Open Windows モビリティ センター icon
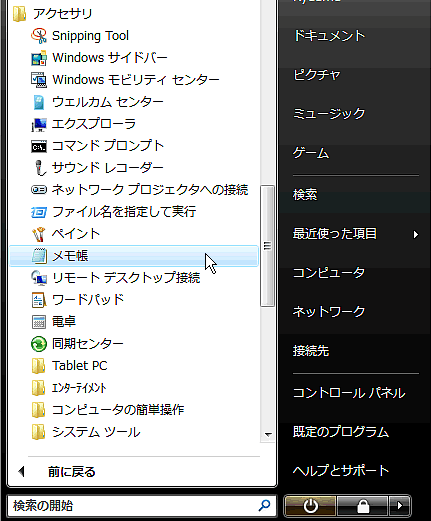 tap(39, 80)
